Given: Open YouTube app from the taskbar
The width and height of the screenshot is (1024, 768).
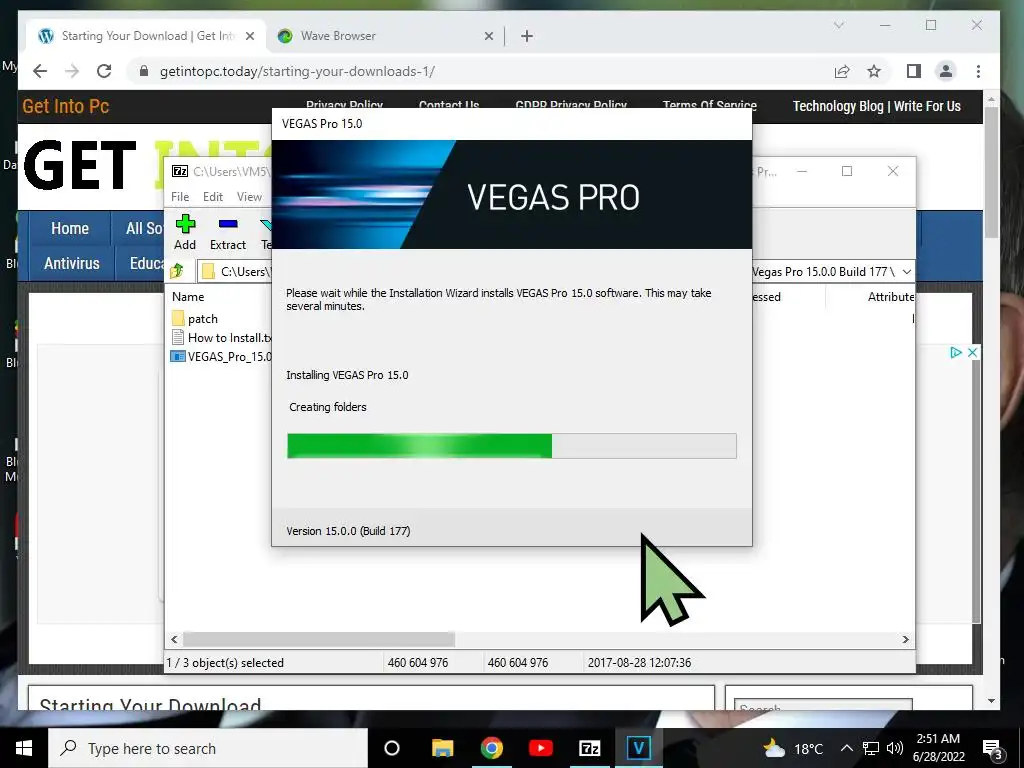Looking at the screenshot, I should coord(540,748).
